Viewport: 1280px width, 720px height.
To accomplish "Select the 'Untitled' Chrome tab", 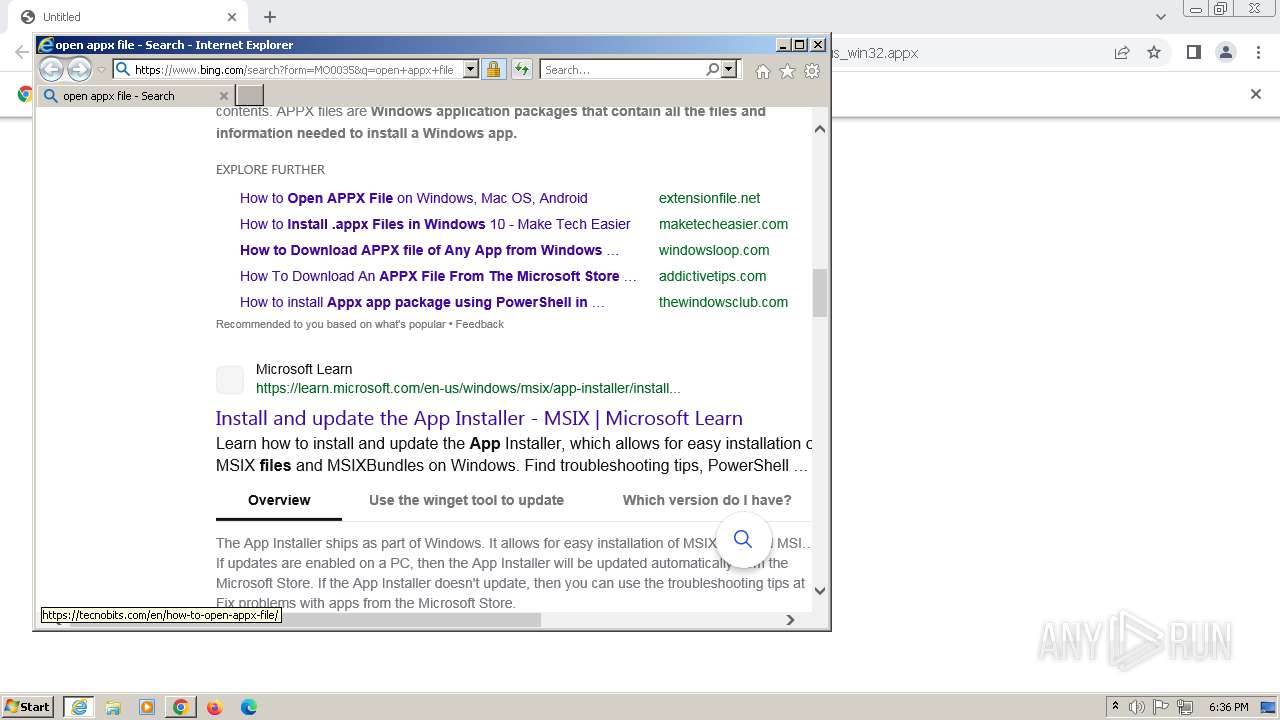I will click(x=130, y=17).
